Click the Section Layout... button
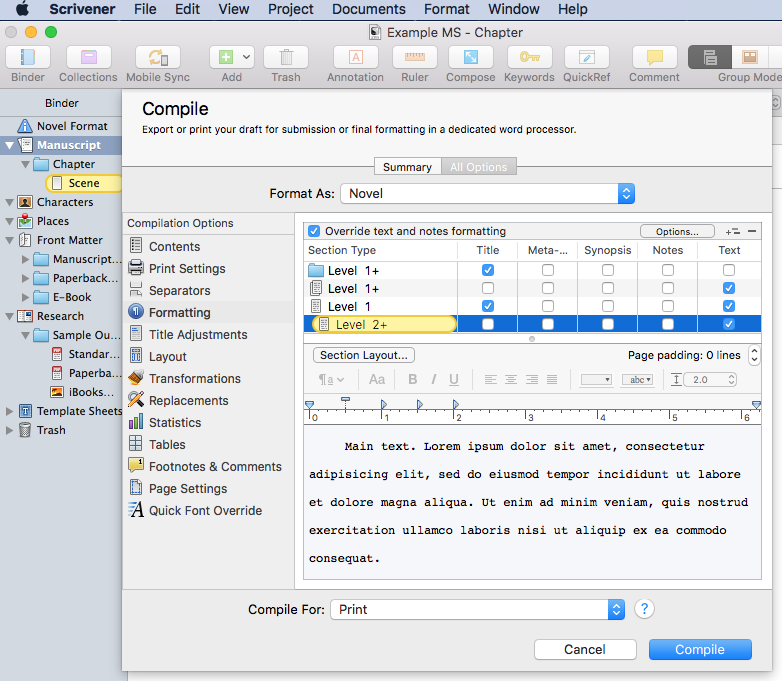The width and height of the screenshot is (782, 681). [364, 355]
